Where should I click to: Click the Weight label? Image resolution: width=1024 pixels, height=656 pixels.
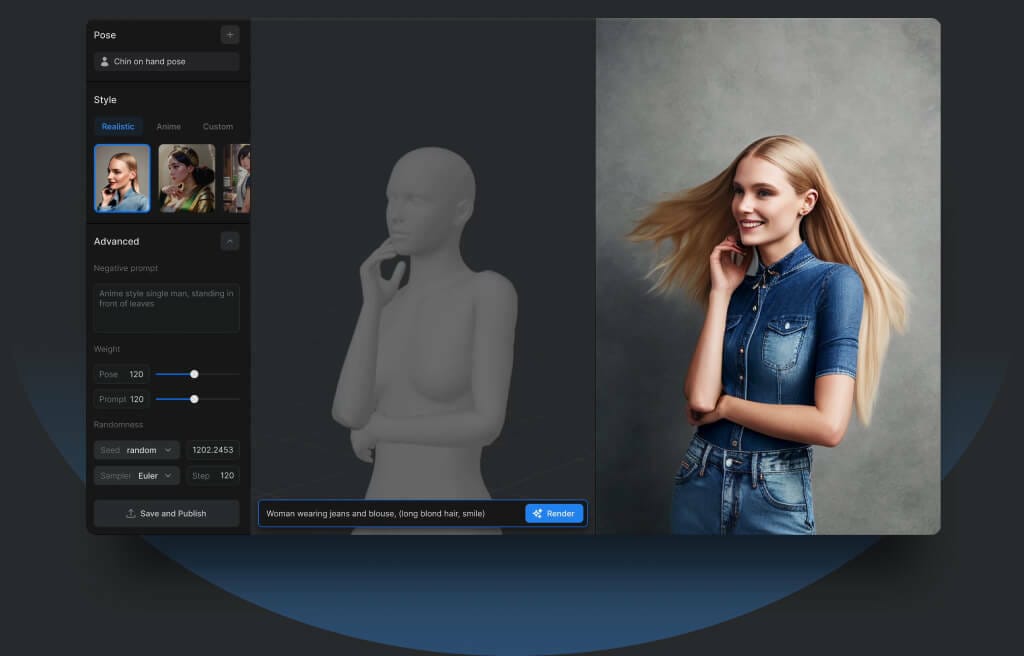pyautogui.click(x=106, y=349)
